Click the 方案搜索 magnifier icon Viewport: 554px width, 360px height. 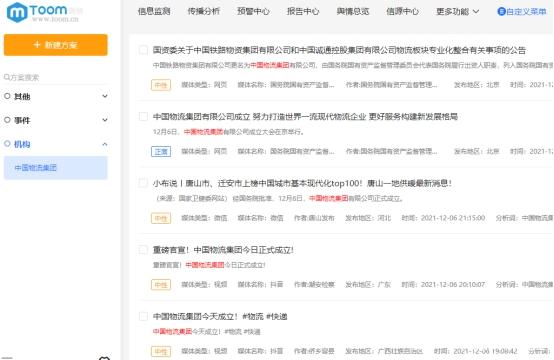(x=7, y=77)
